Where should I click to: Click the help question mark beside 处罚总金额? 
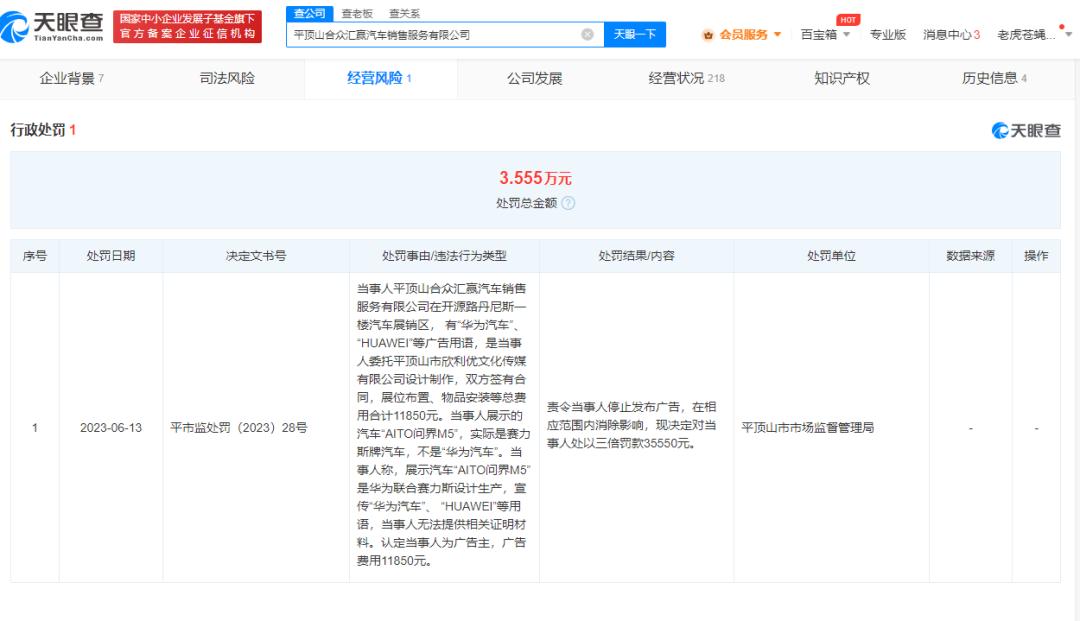tap(569, 203)
